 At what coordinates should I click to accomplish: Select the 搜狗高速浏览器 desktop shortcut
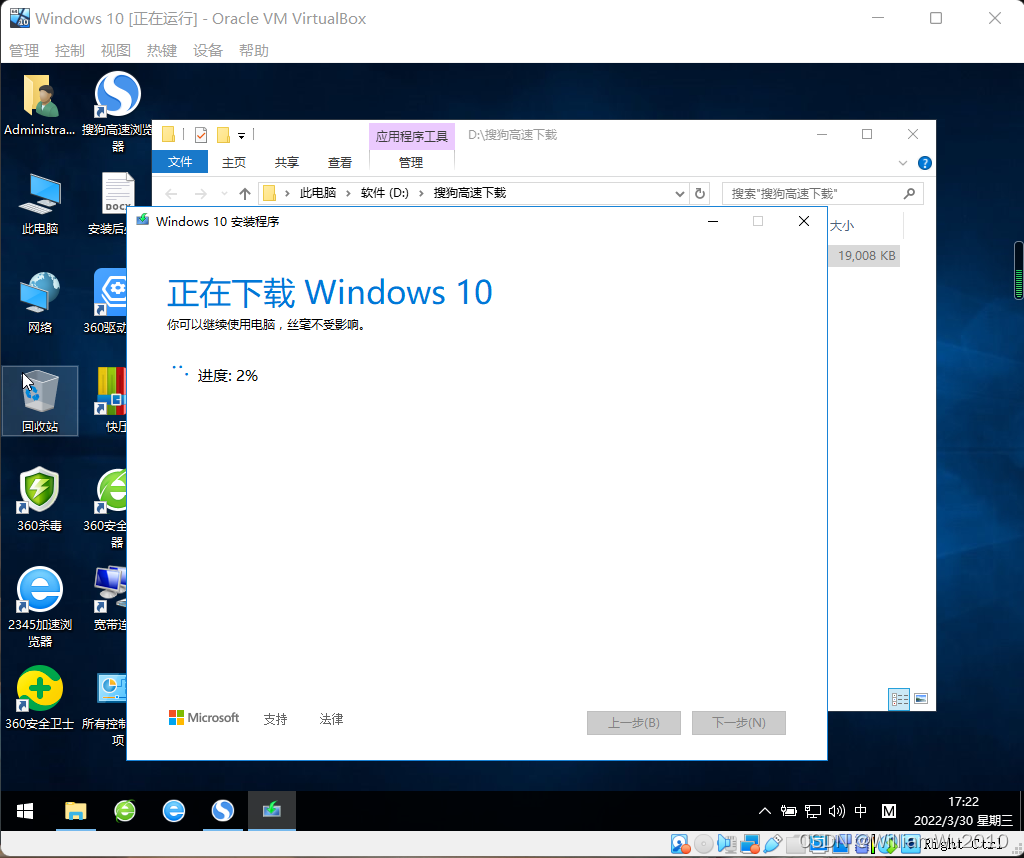(118, 112)
